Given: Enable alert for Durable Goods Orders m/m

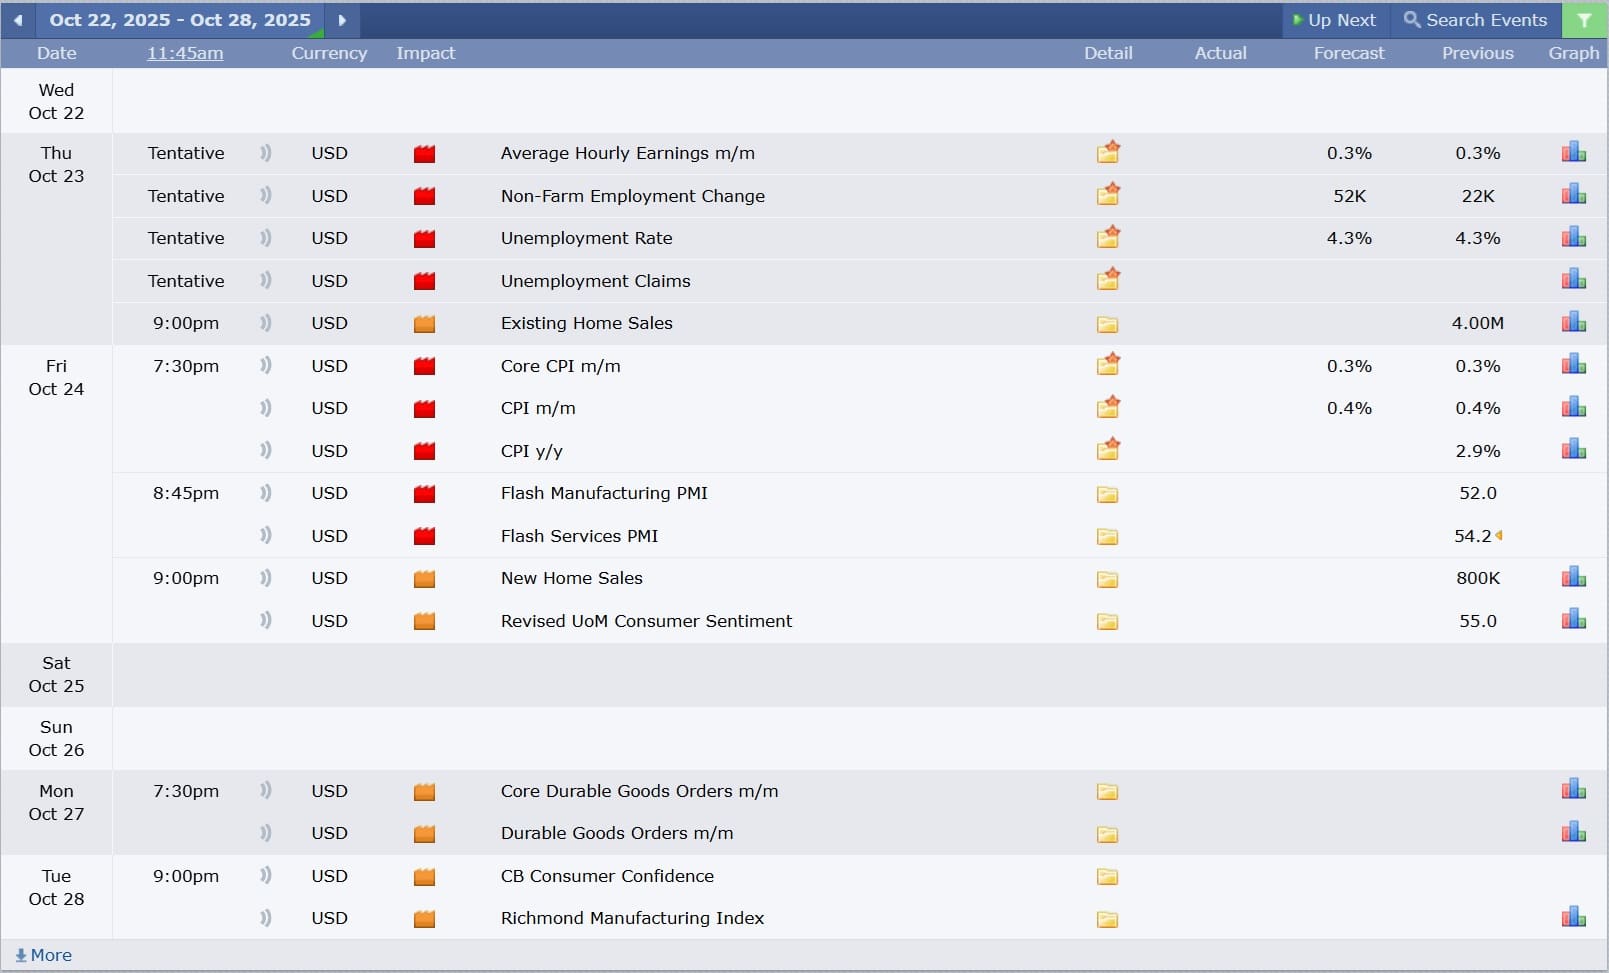Looking at the screenshot, I should pos(265,833).
